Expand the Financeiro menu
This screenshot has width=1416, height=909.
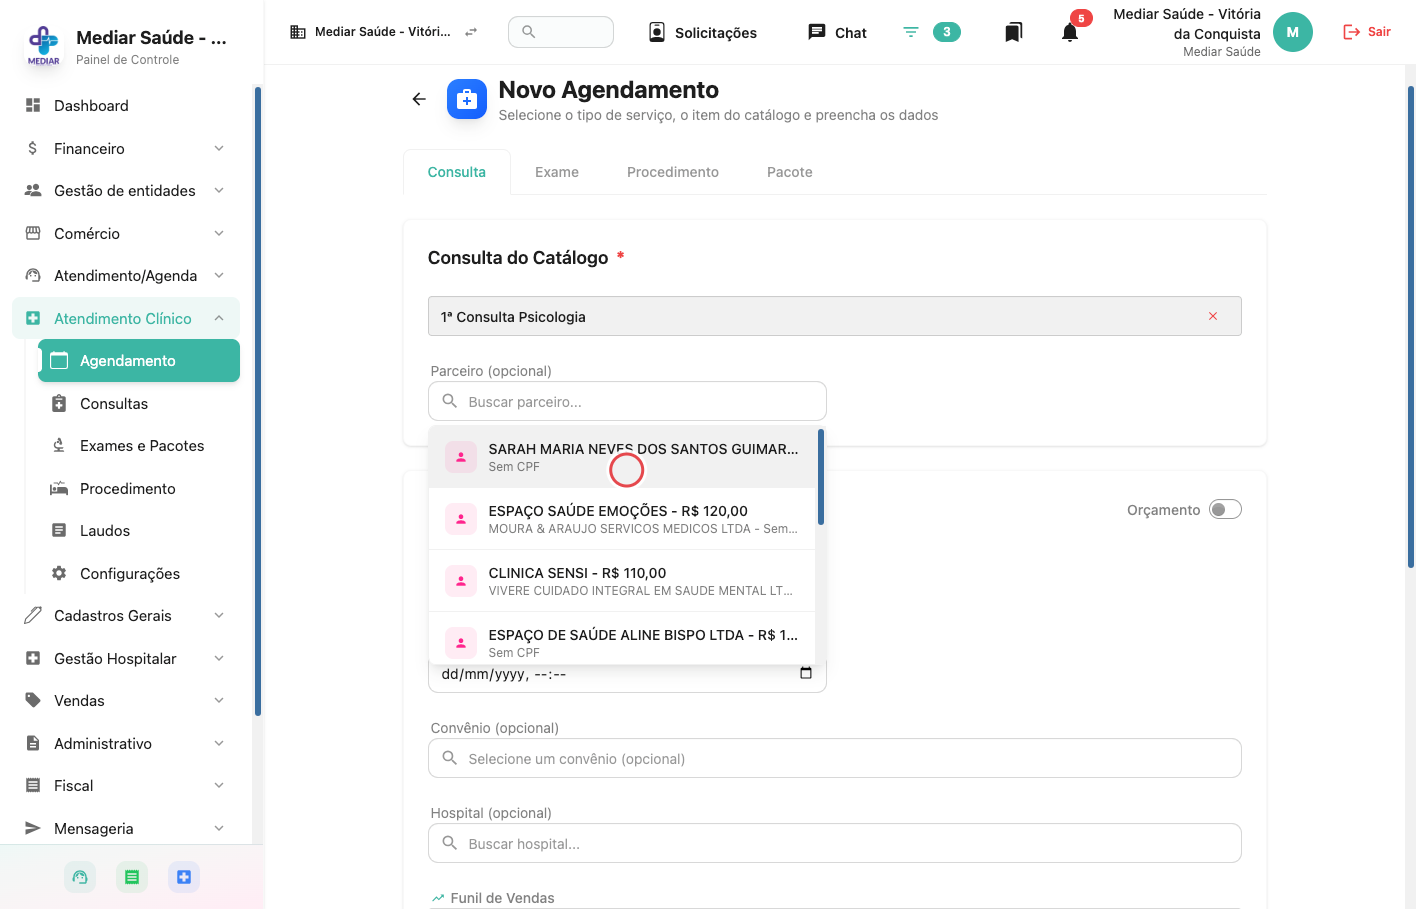tap(126, 148)
